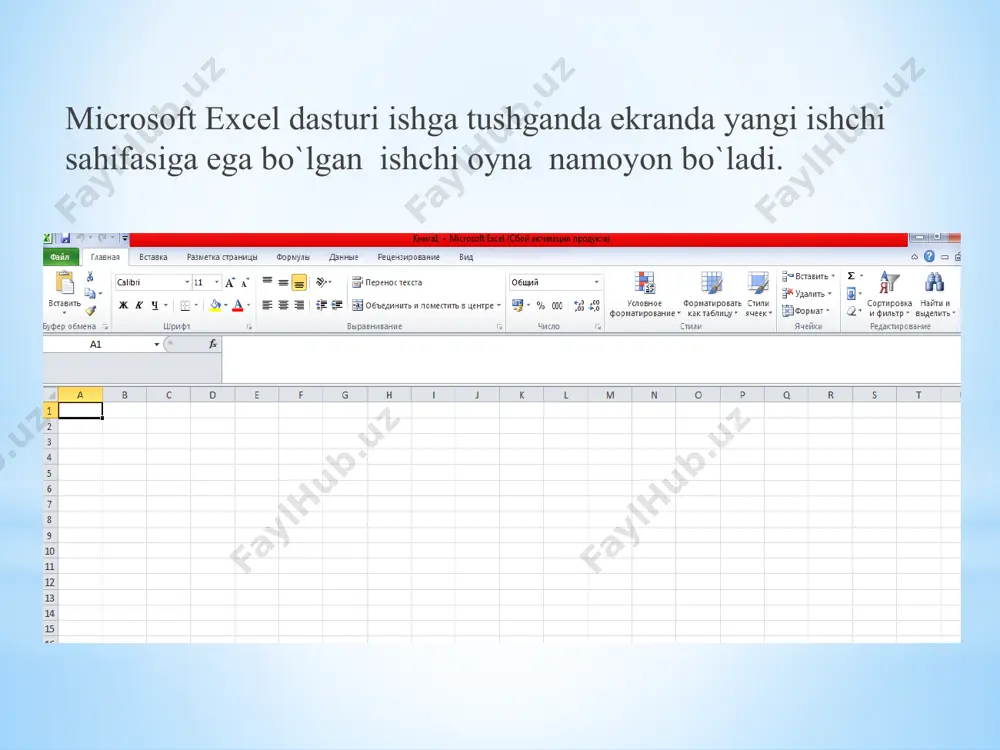Center cell text horizontally

[x=283, y=305]
